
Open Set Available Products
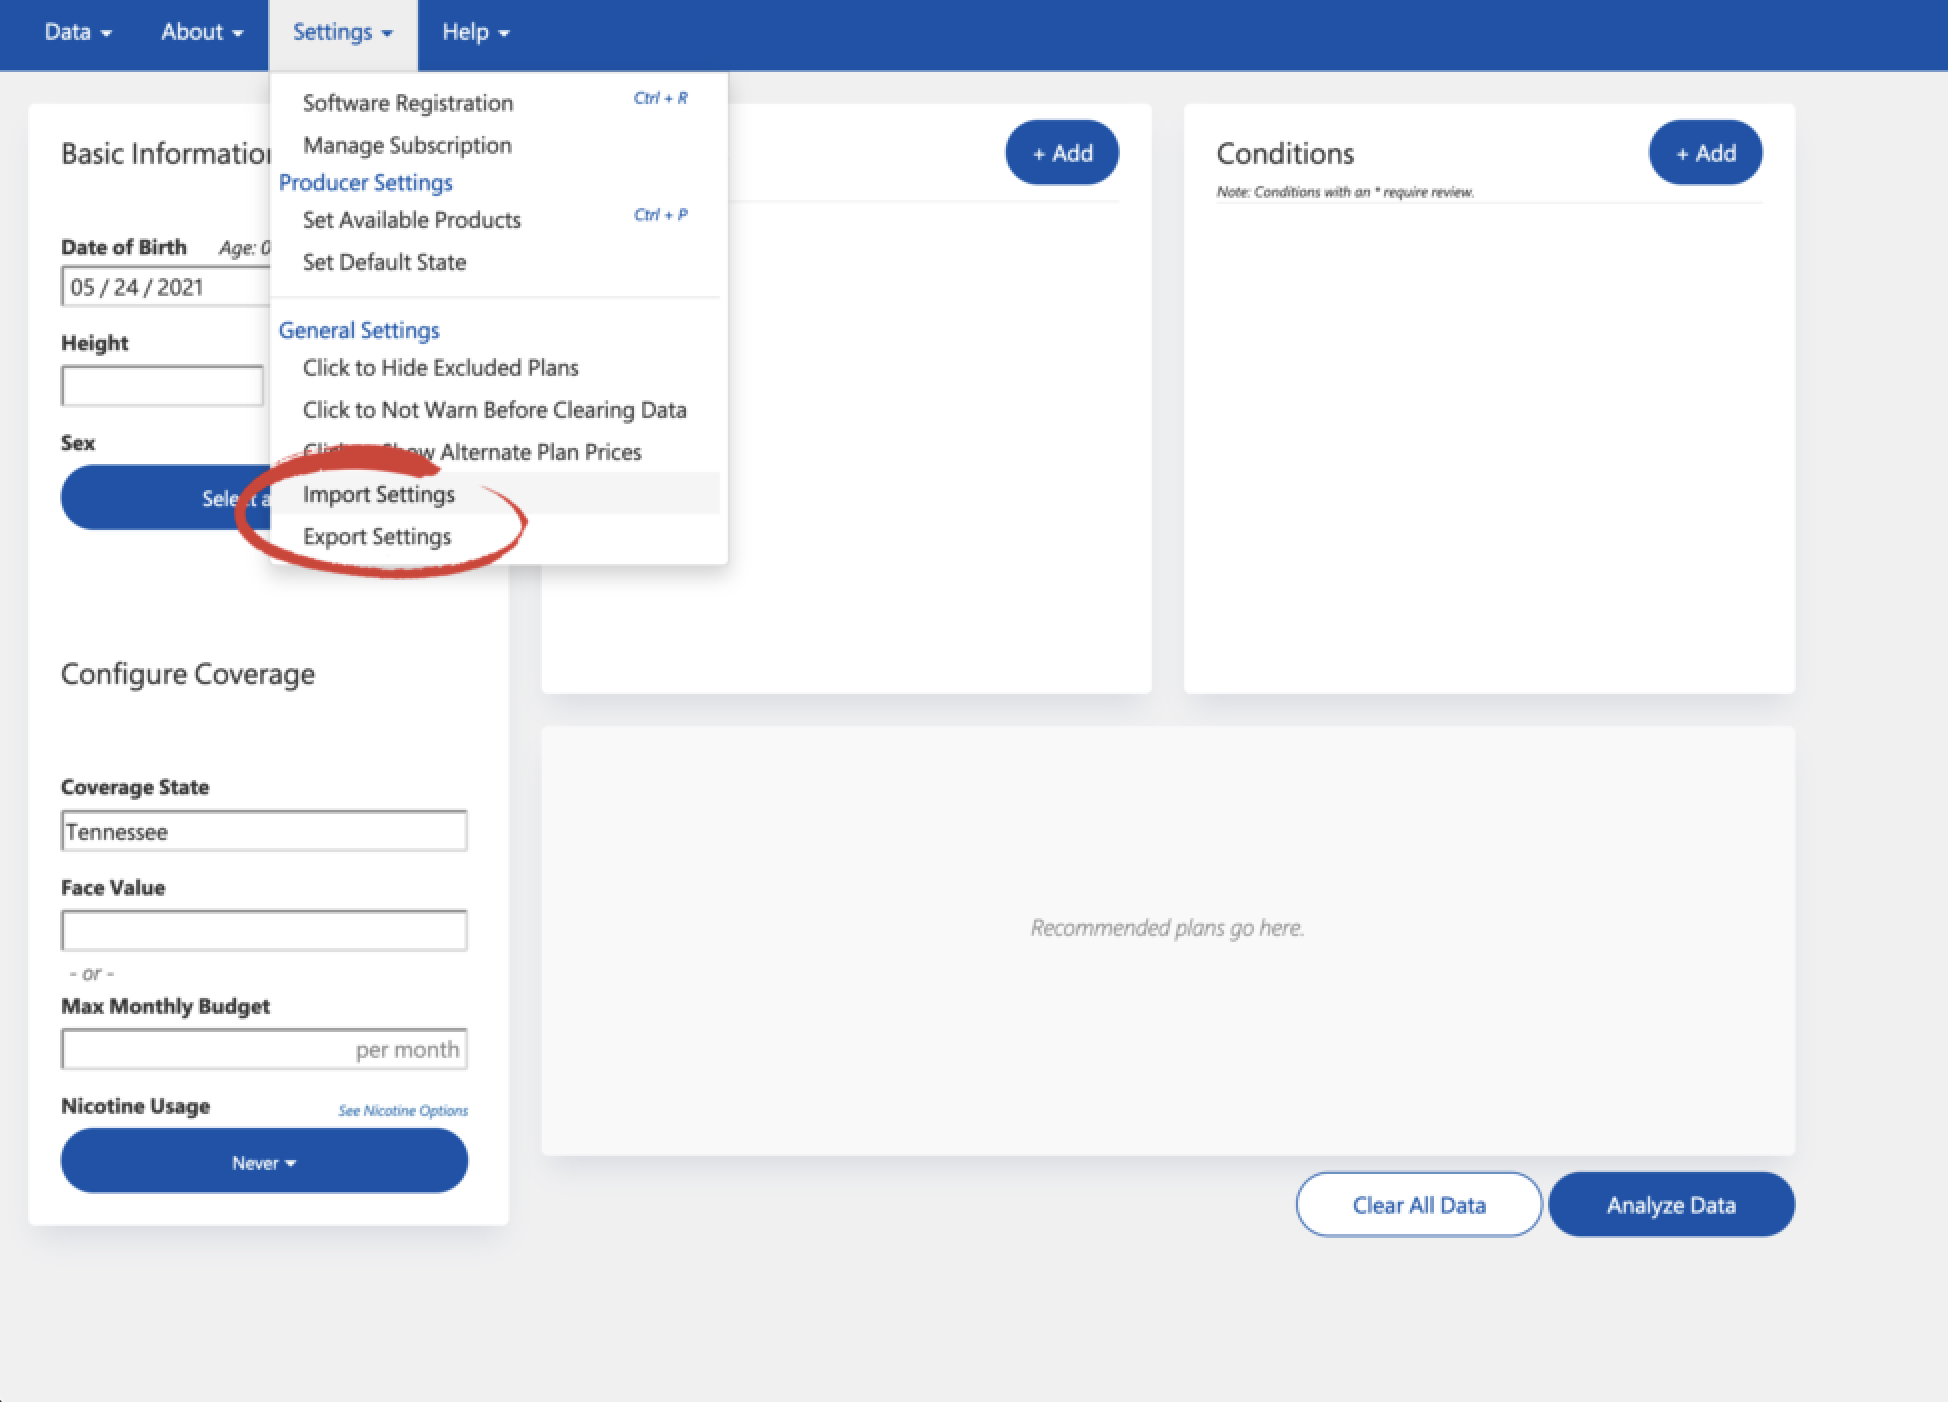pos(411,220)
